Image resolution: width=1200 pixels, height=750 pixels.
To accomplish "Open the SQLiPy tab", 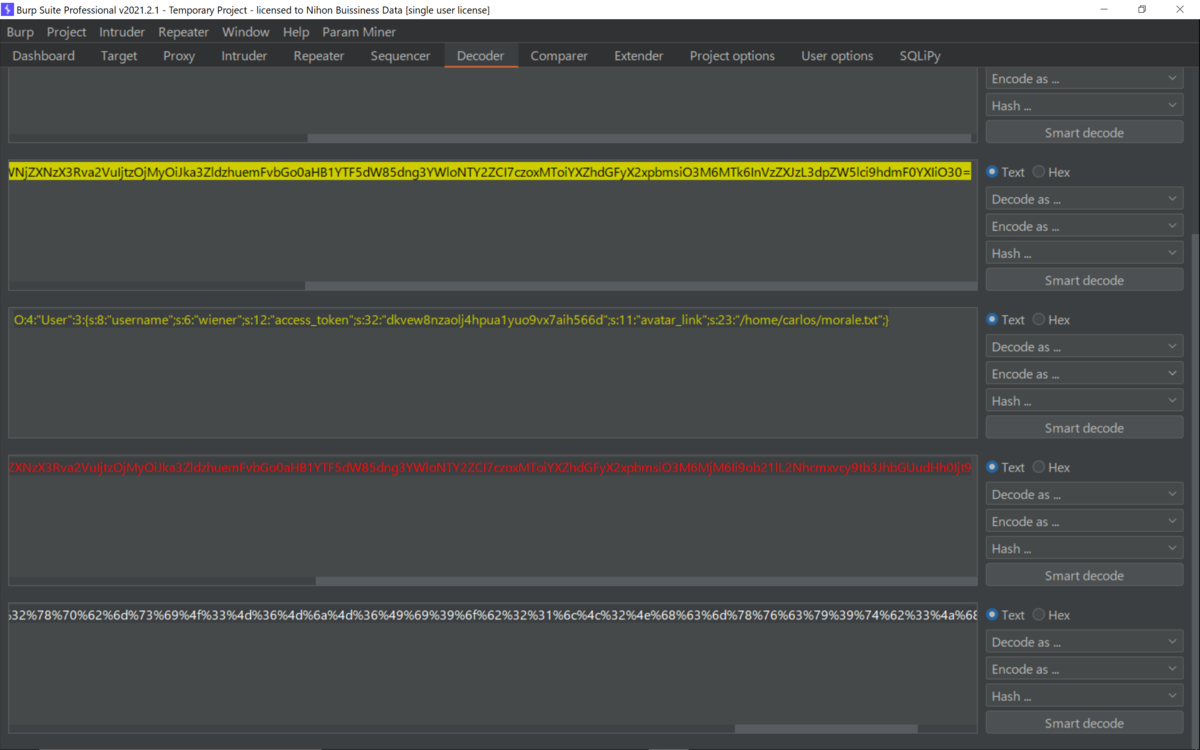I will (920, 56).
